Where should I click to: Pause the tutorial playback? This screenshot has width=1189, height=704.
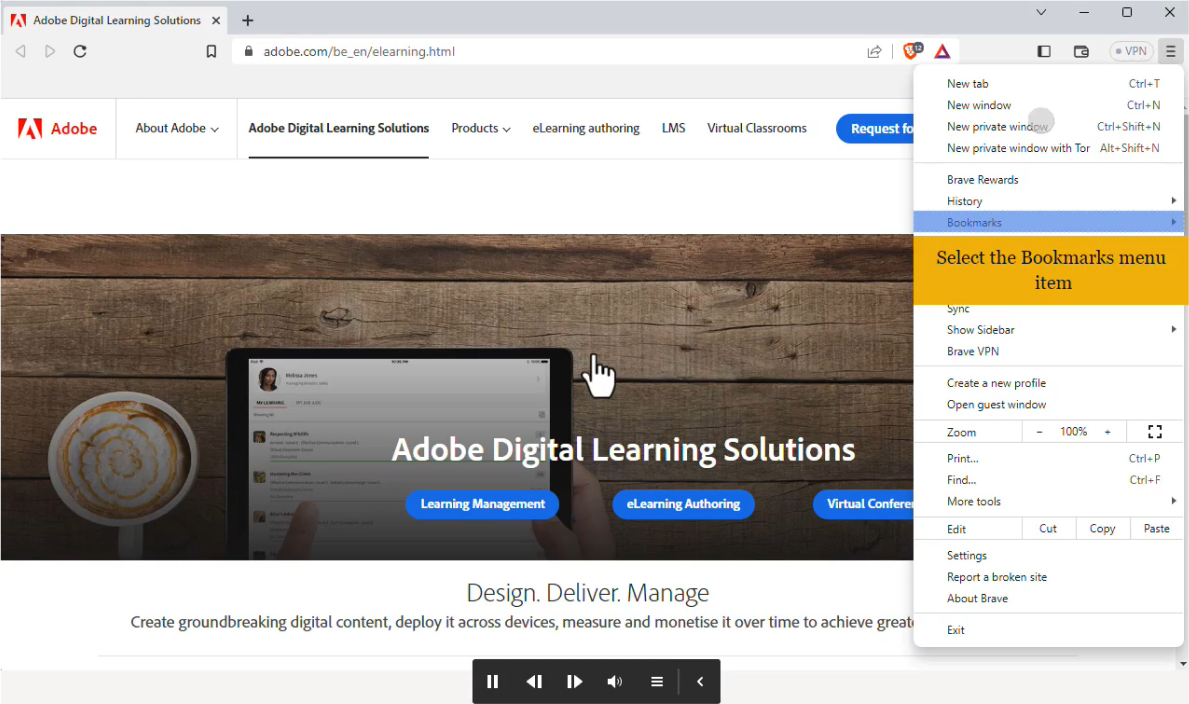pos(492,681)
